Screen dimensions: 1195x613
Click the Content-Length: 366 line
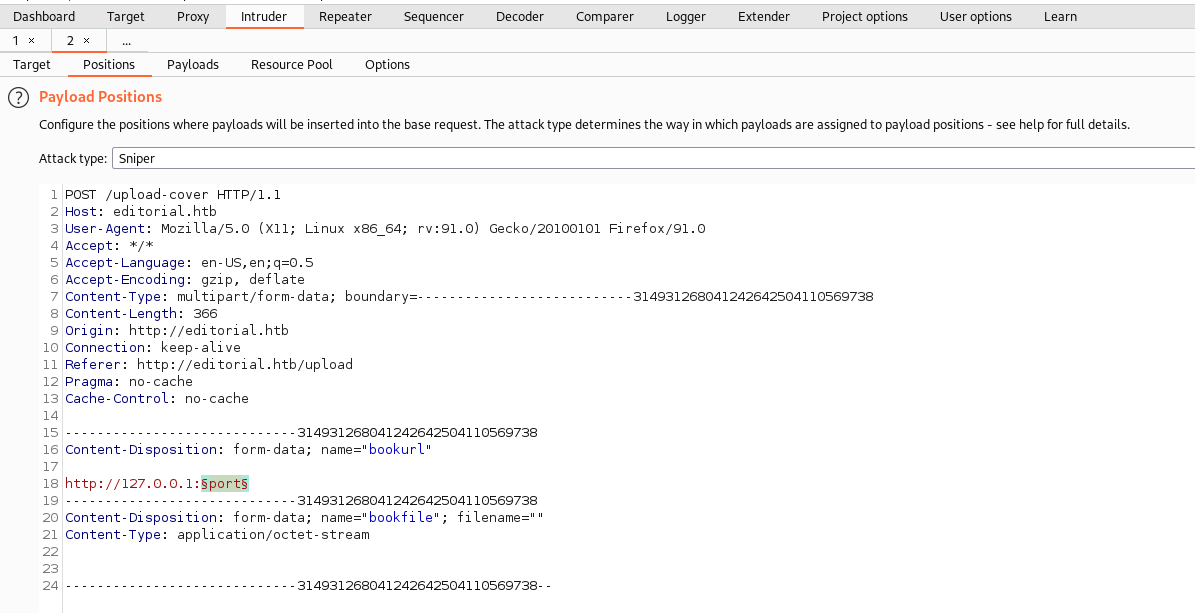[x=141, y=313]
